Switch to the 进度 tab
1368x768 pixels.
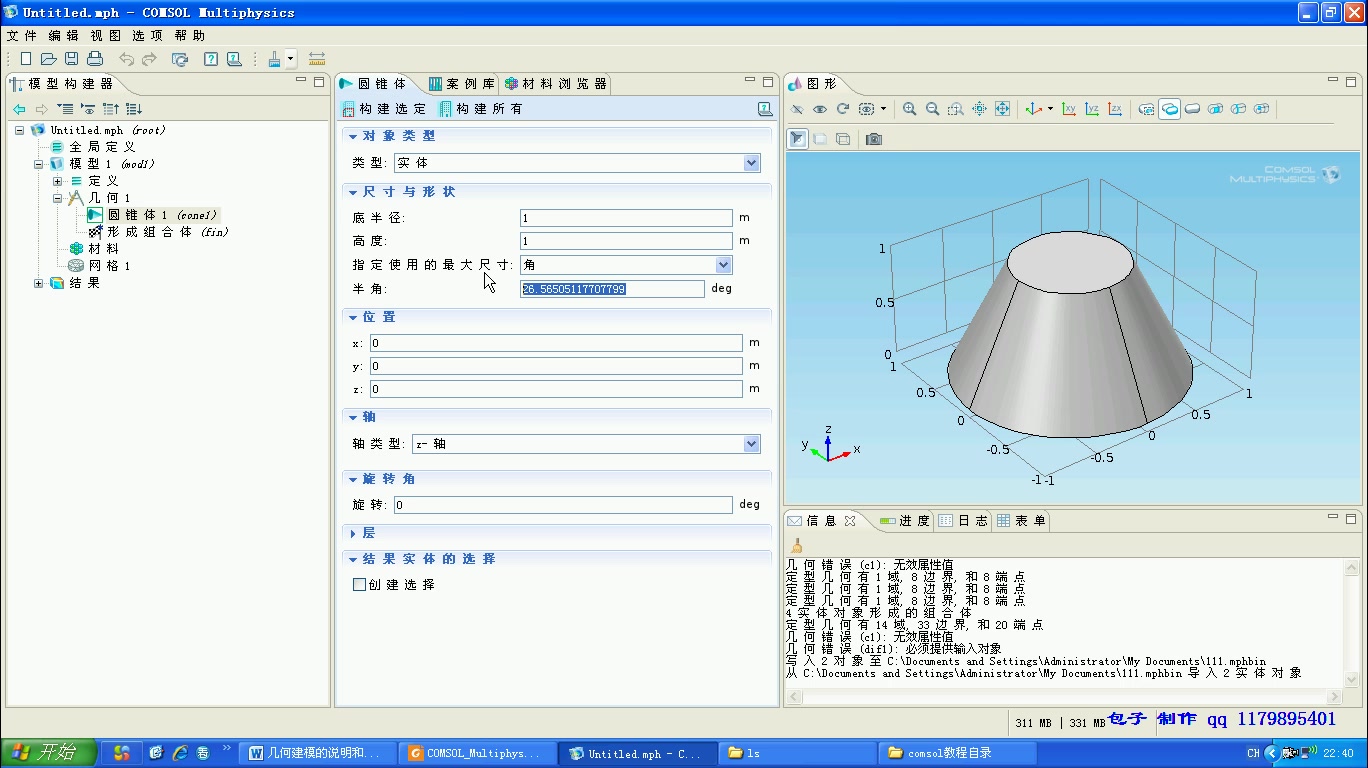click(x=905, y=521)
